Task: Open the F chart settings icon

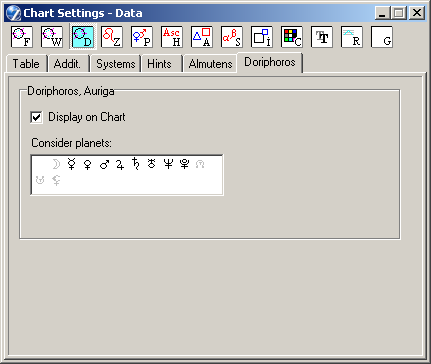Action: pos(22,37)
